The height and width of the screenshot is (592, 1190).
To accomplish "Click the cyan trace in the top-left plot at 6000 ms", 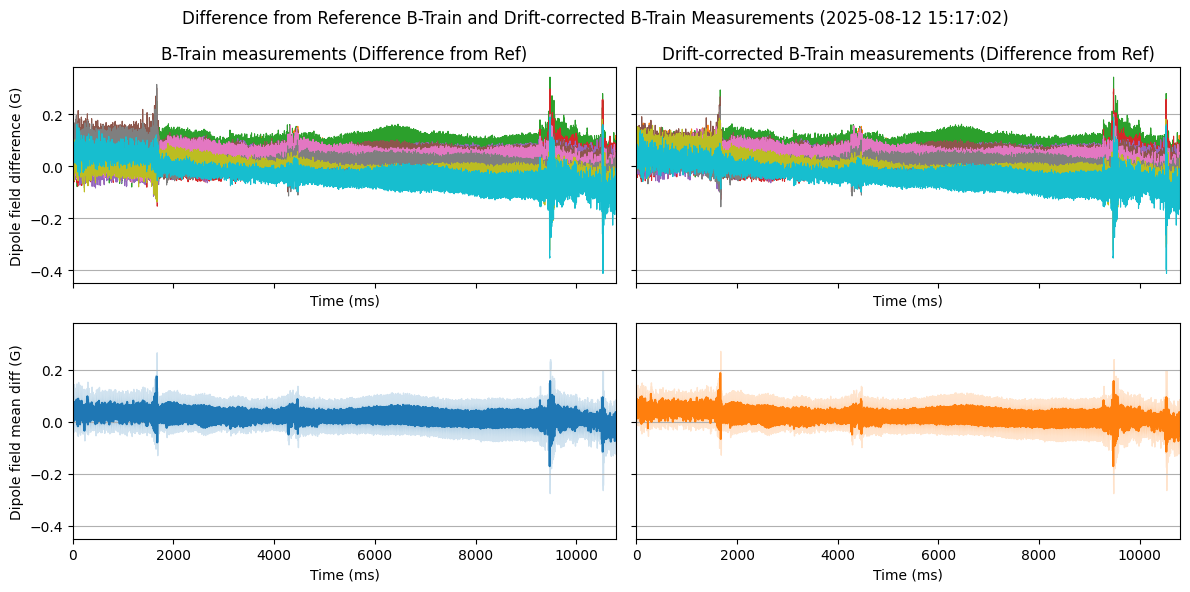I will [375, 178].
